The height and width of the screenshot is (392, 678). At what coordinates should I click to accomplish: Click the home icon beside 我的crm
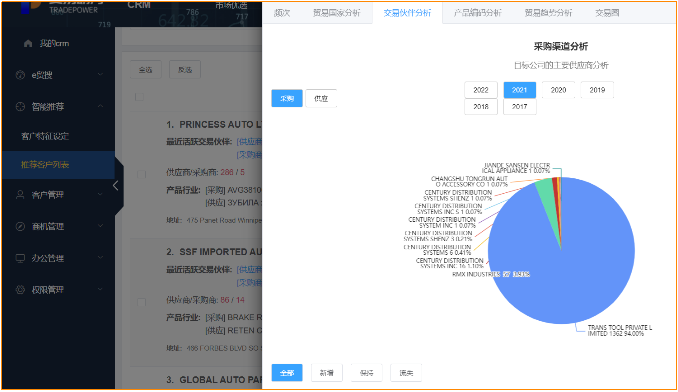[x=28, y=43]
